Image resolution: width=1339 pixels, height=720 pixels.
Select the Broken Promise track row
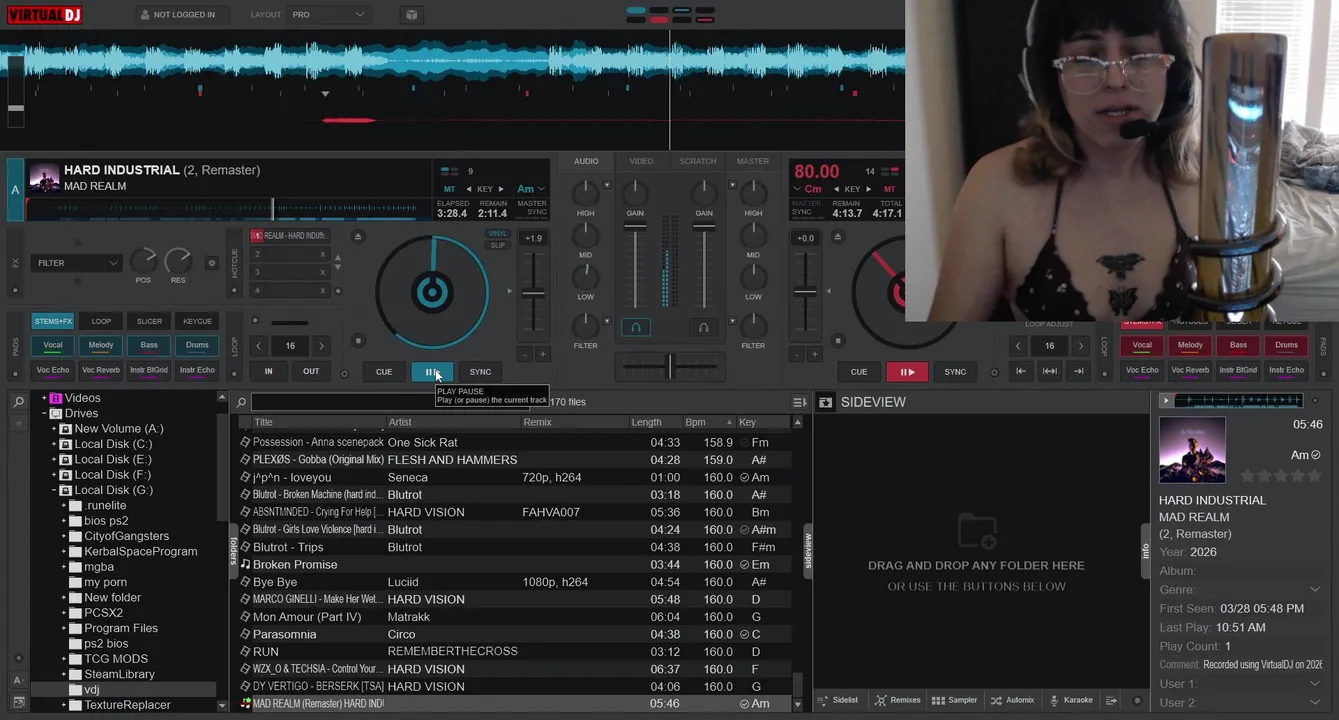(514, 564)
